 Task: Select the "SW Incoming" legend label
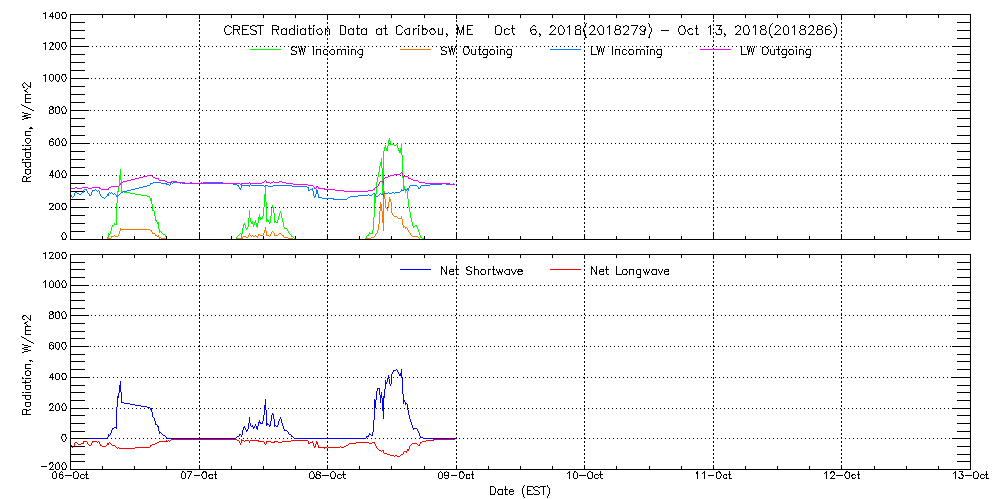(329, 51)
